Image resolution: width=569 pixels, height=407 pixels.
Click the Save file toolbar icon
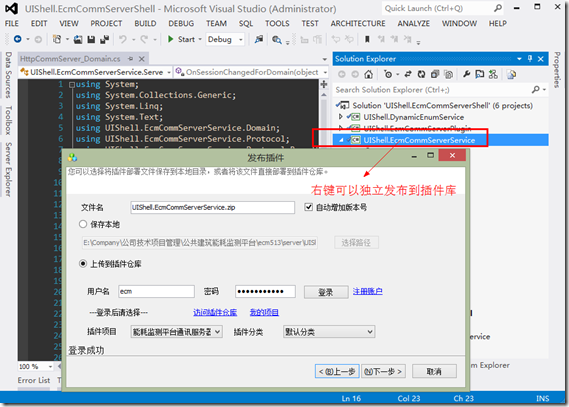pyautogui.click(x=91, y=40)
